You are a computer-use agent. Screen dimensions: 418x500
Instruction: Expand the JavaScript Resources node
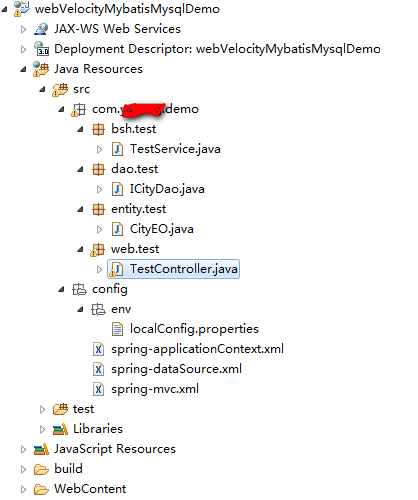tap(23, 449)
